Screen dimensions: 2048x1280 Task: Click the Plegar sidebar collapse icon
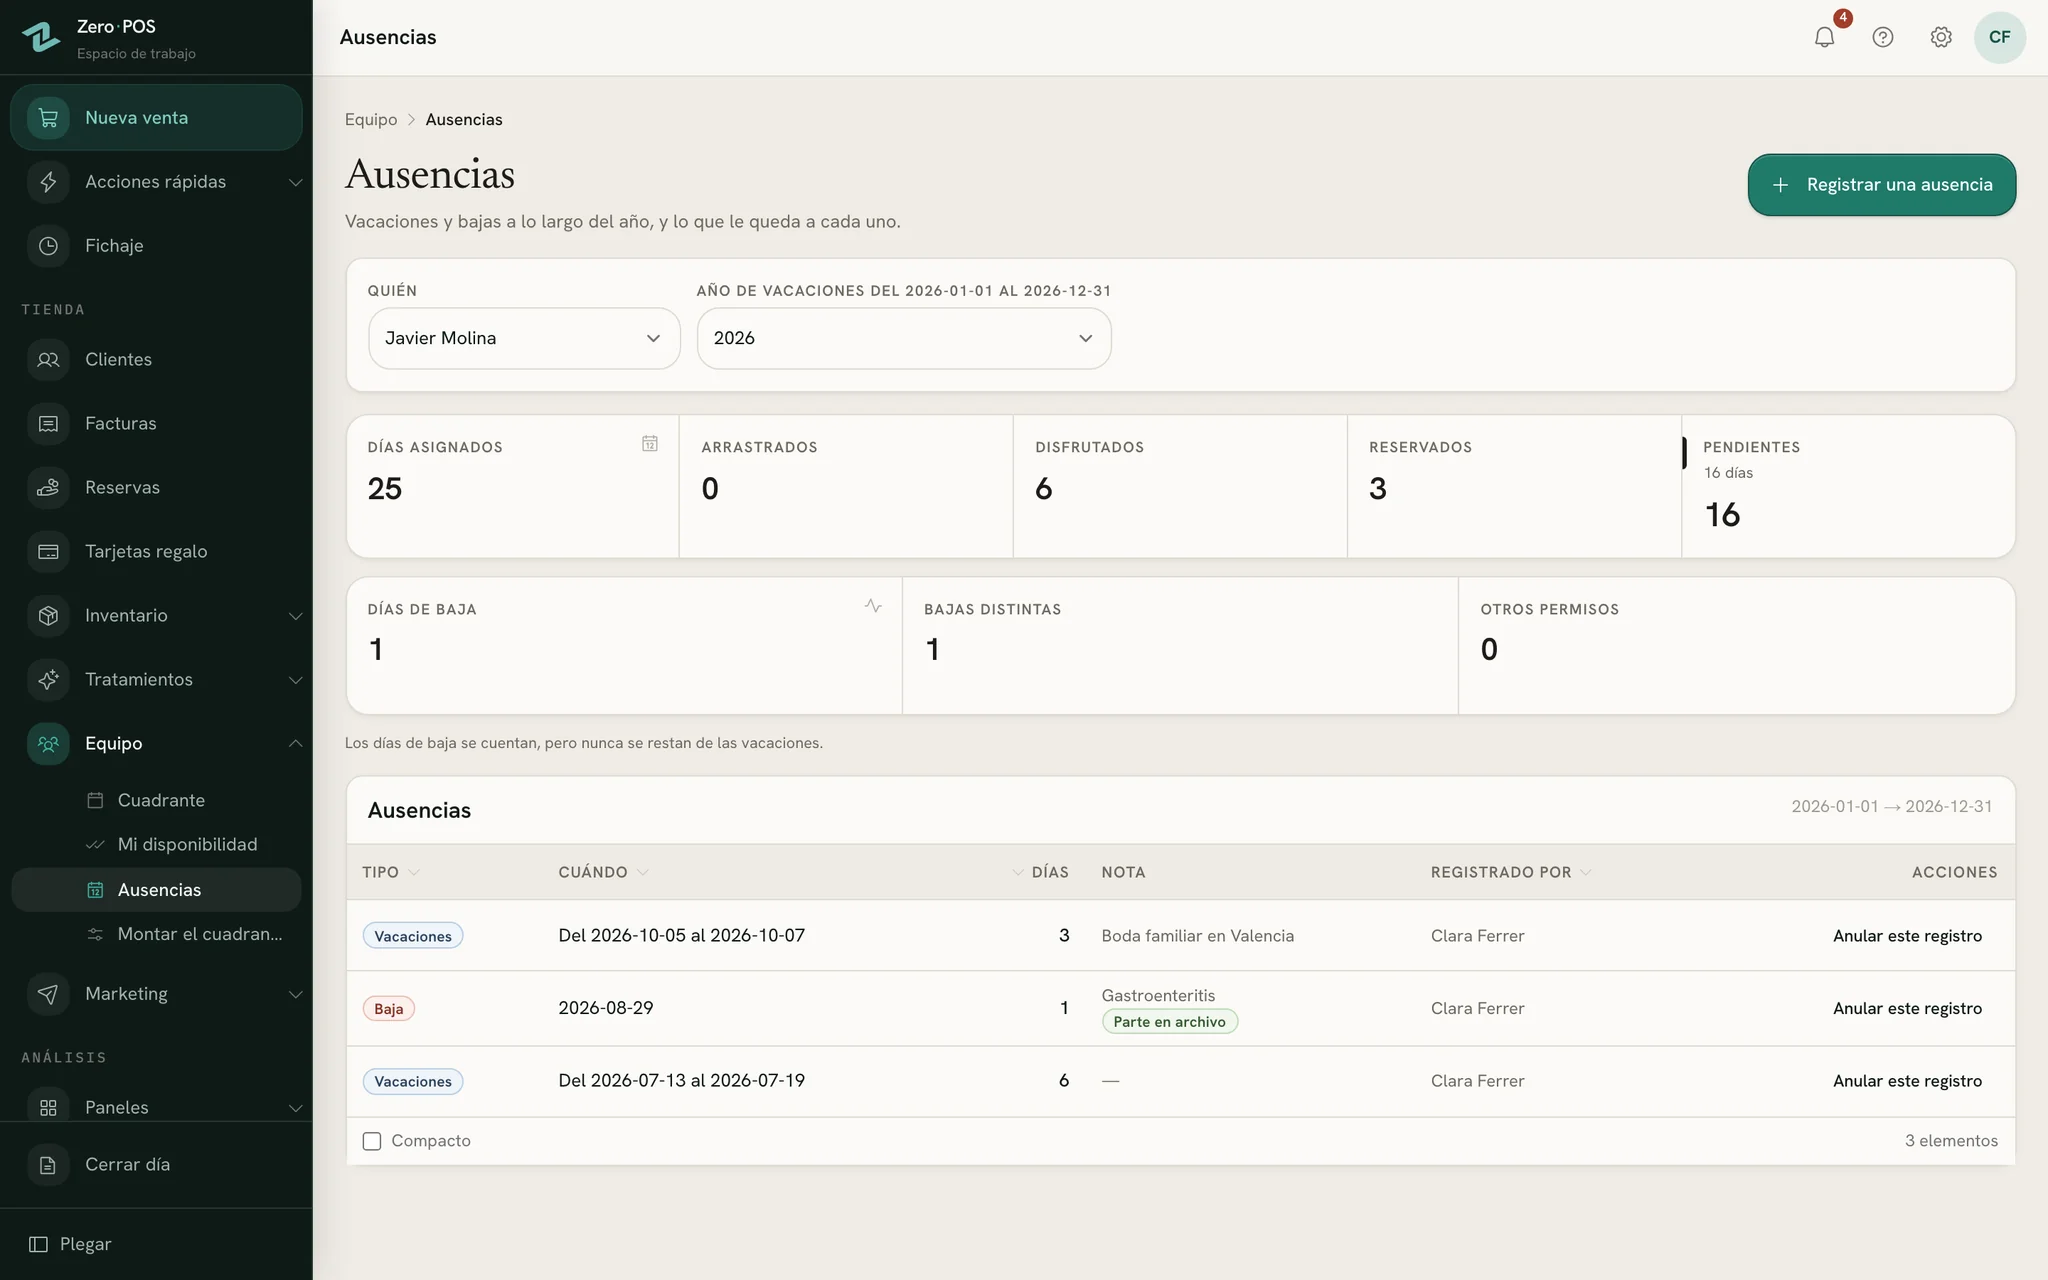[x=38, y=1244]
